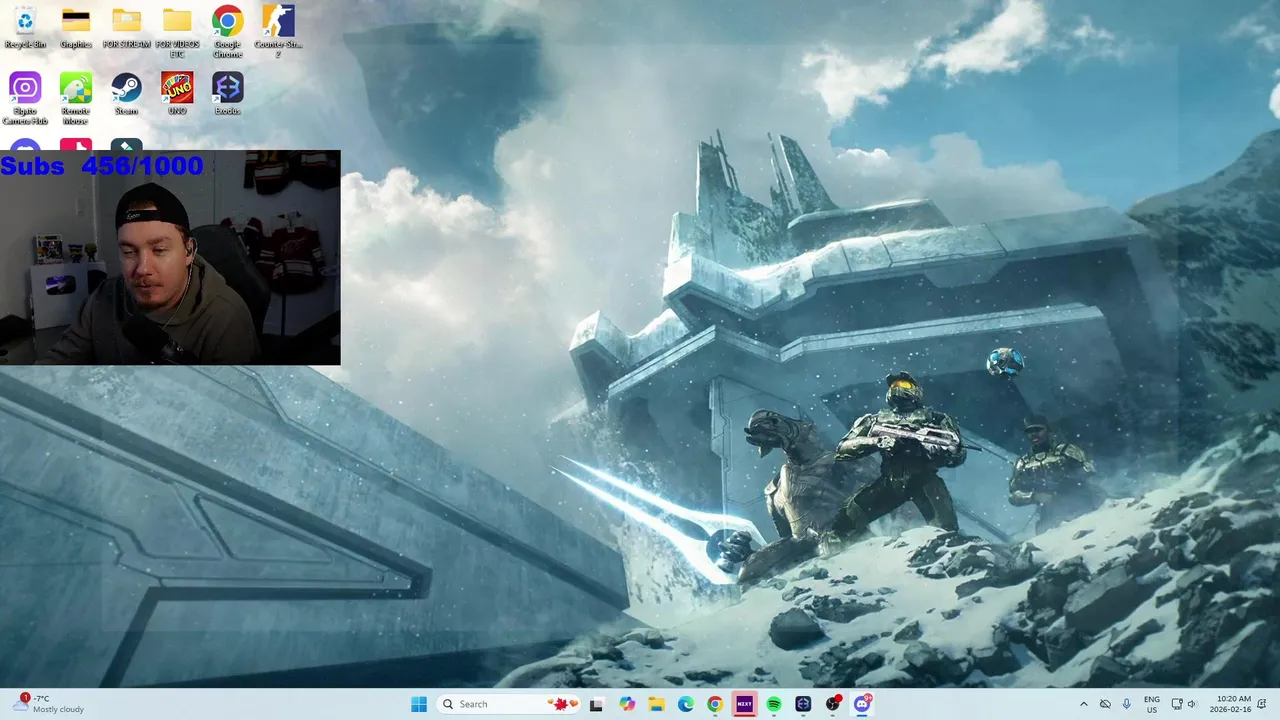Switch to Discord on the taskbar
The image size is (1280, 720).
(x=862, y=704)
